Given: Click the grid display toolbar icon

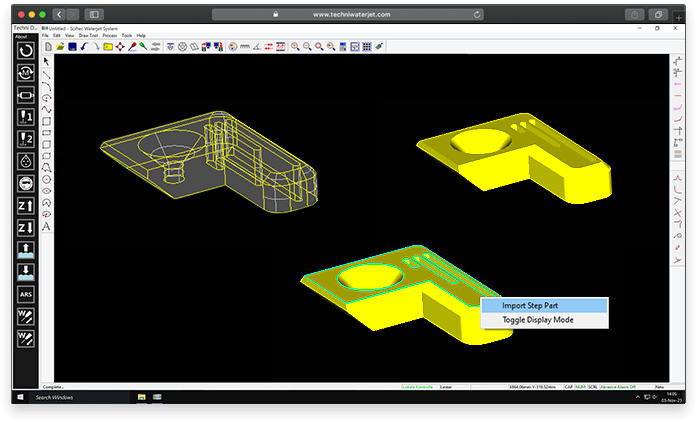Looking at the screenshot, I should tap(367, 47).
